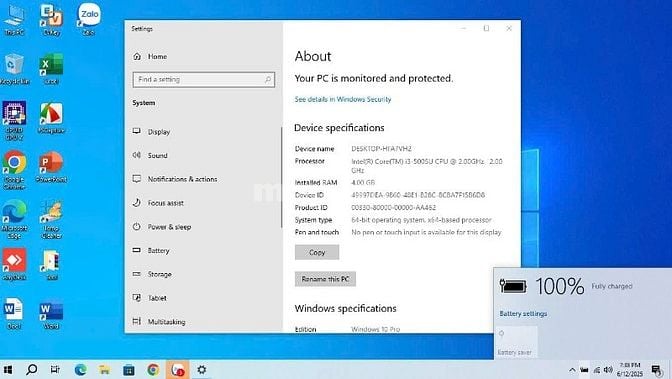Click the Copy device specifications button
The width and height of the screenshot is (672, 379).
pyautogui.click(x=317, y=252)
